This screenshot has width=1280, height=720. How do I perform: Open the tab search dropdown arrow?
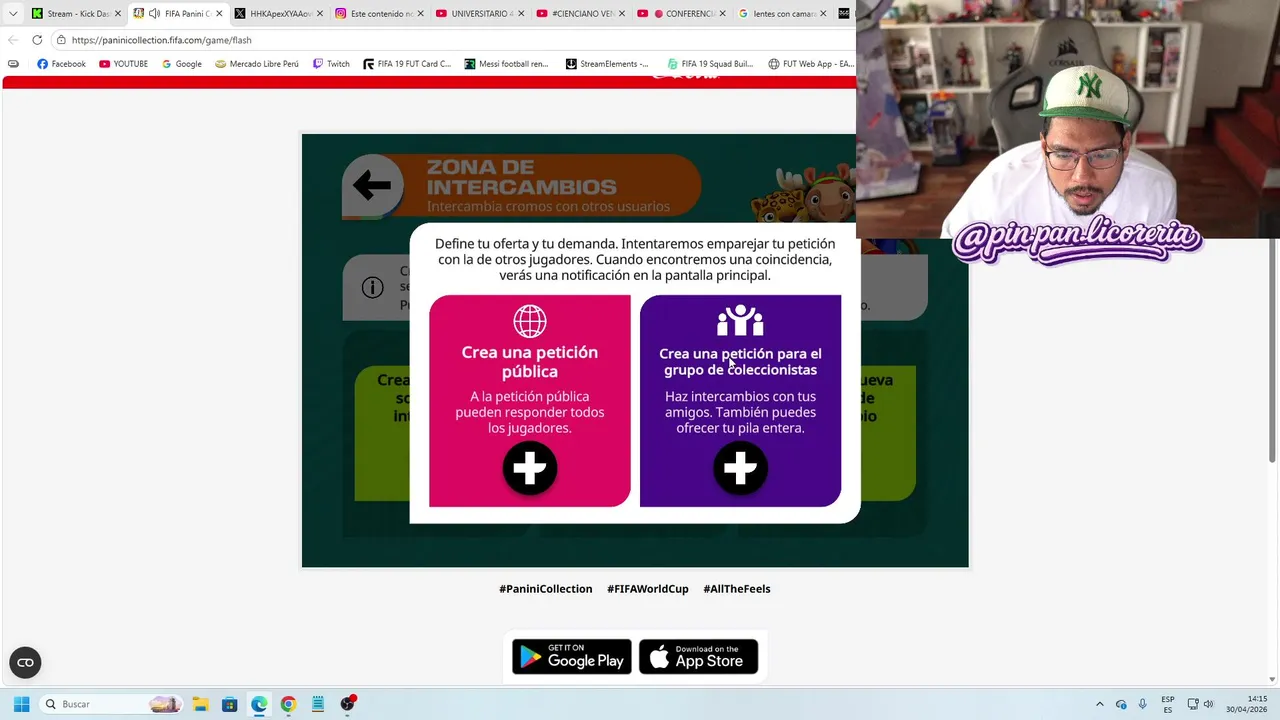12,14
